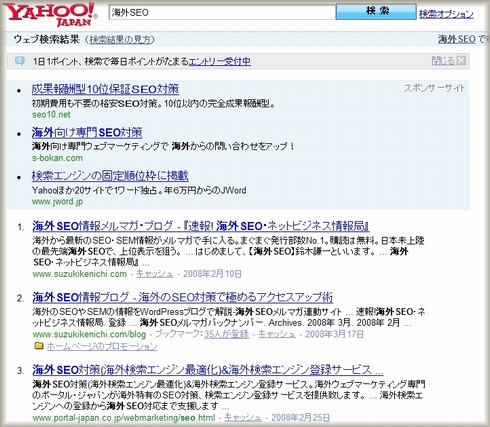
Task: Open sponsor ad 海外向け専門SEO対策
Action: point(87,132)
